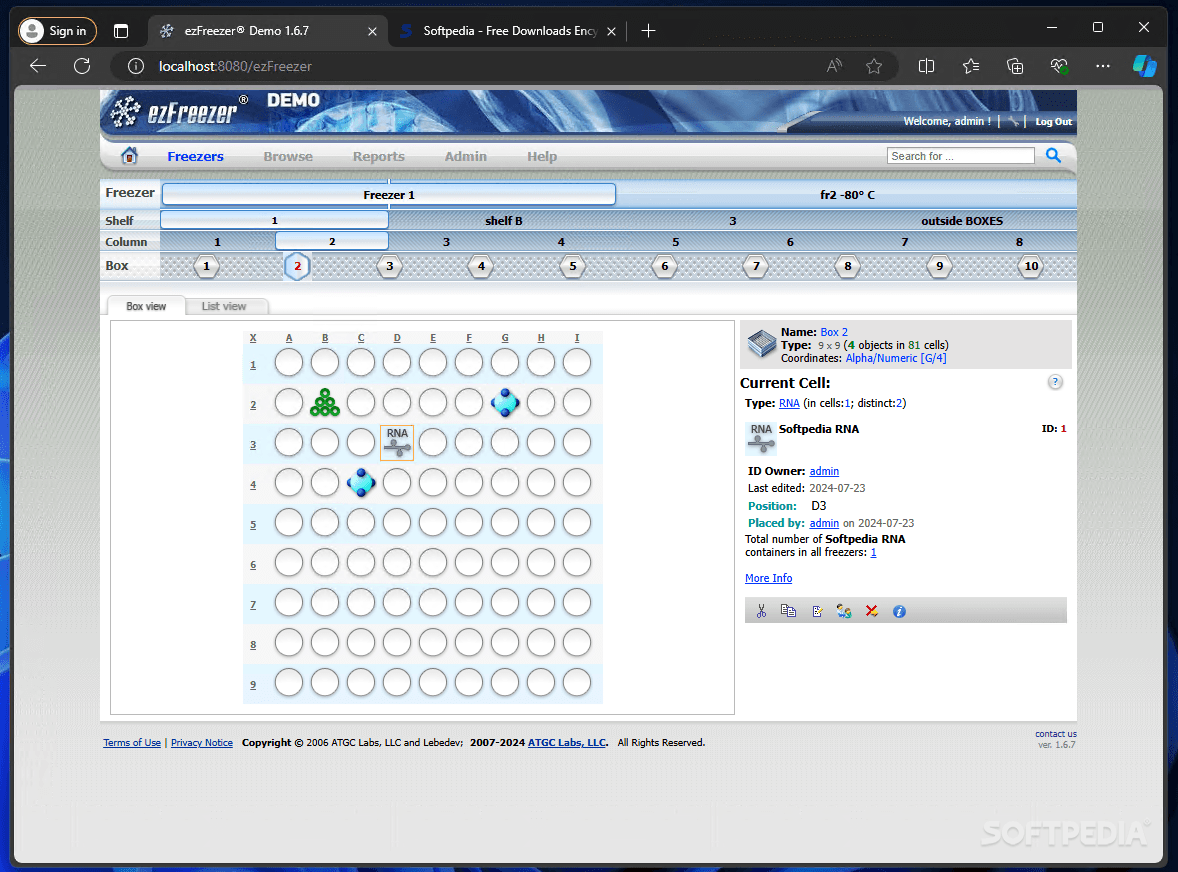Image resolution: width=1178 pixels, height=872 pixels.
Task: Click the RNA icon beside Softpedia RNA
Action: tap(761, 438)
